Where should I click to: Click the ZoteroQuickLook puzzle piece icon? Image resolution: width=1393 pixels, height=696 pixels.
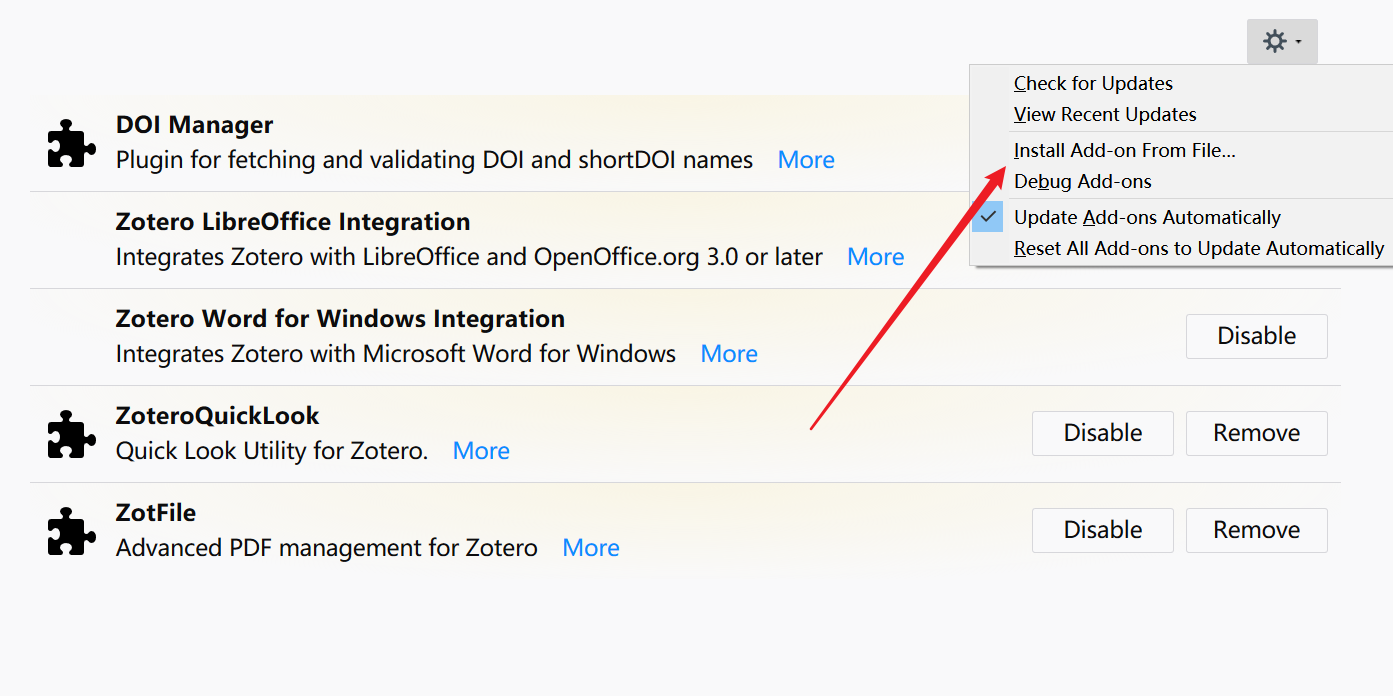(x=72, y=434)
